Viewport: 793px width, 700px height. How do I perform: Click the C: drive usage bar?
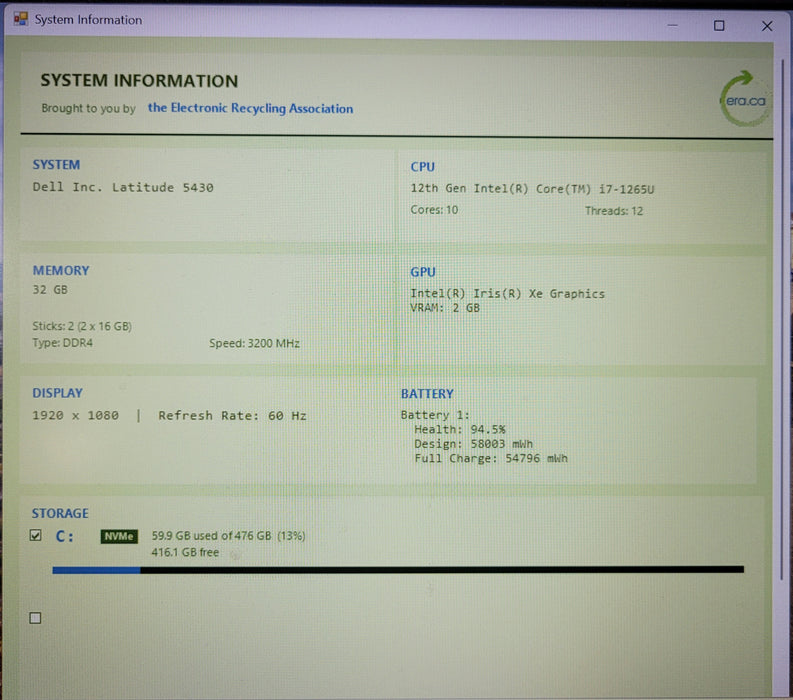[x=398, y=570]
